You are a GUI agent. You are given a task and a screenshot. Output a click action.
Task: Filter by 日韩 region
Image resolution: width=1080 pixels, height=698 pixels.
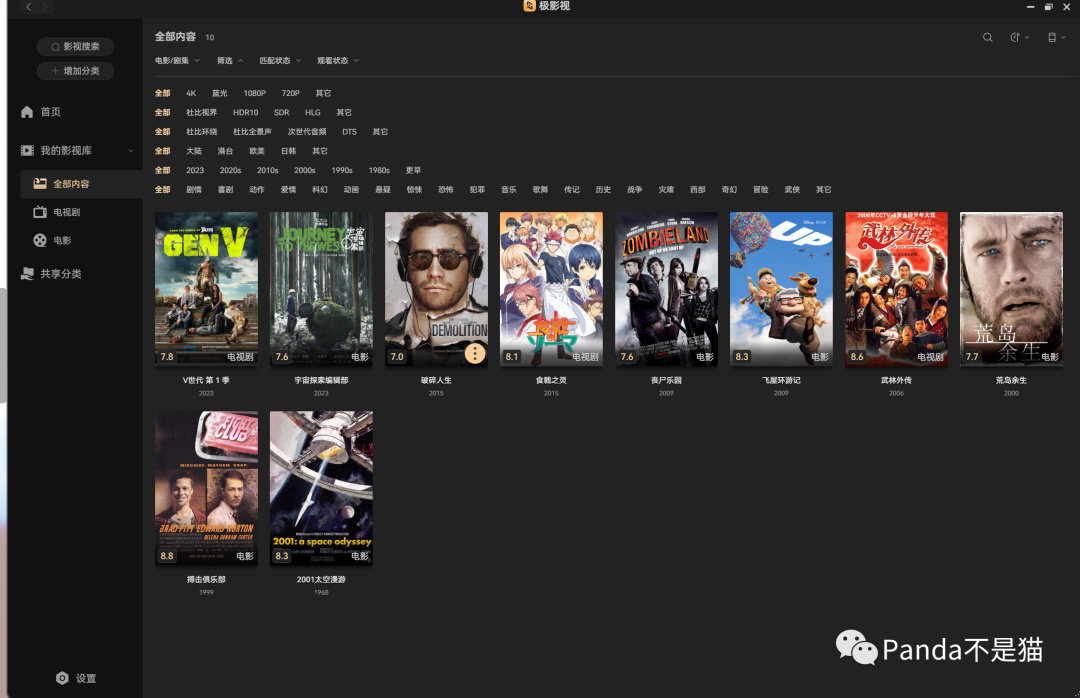pyautogui.click(x=289, y=151)
